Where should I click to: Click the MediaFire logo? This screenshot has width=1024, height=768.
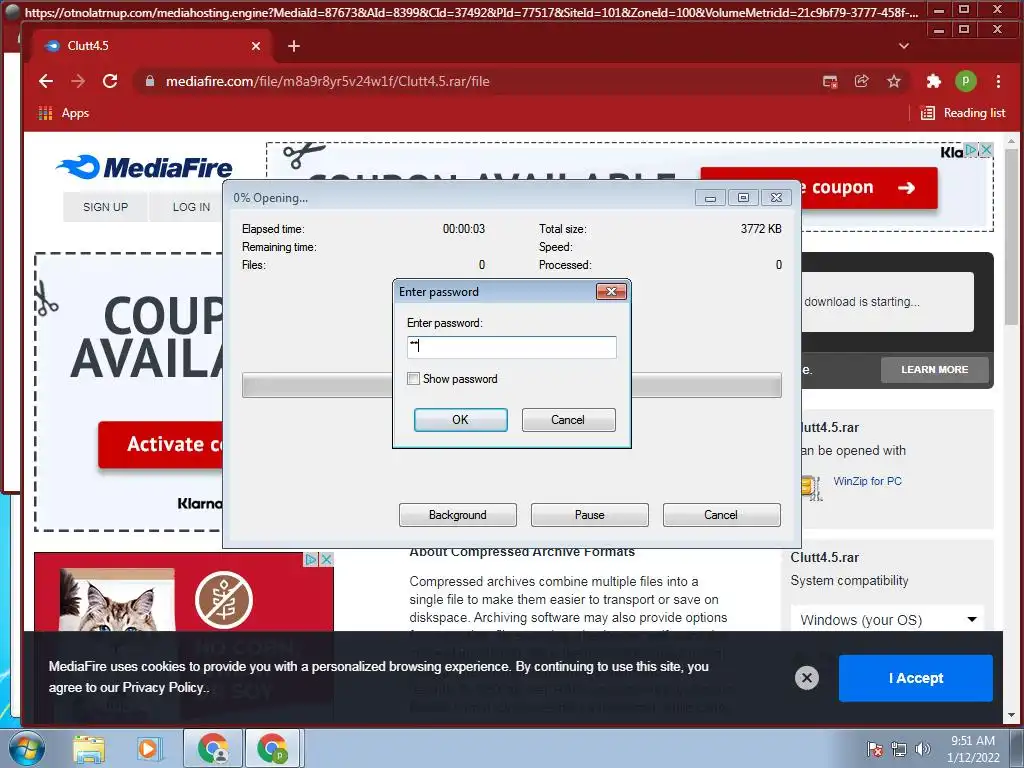coord(144,168)
